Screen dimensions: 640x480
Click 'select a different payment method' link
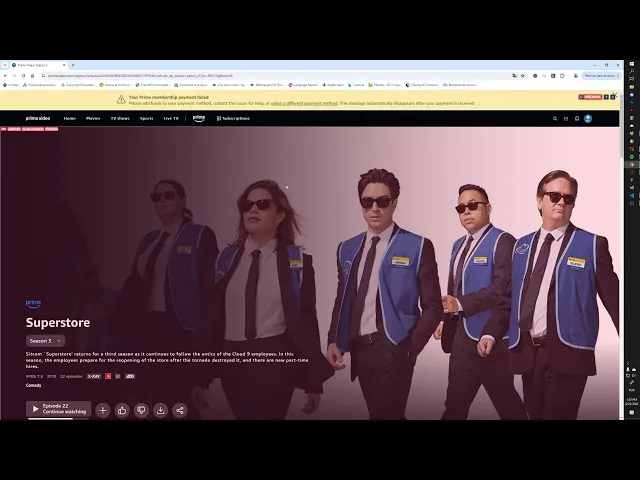(304, 103)
